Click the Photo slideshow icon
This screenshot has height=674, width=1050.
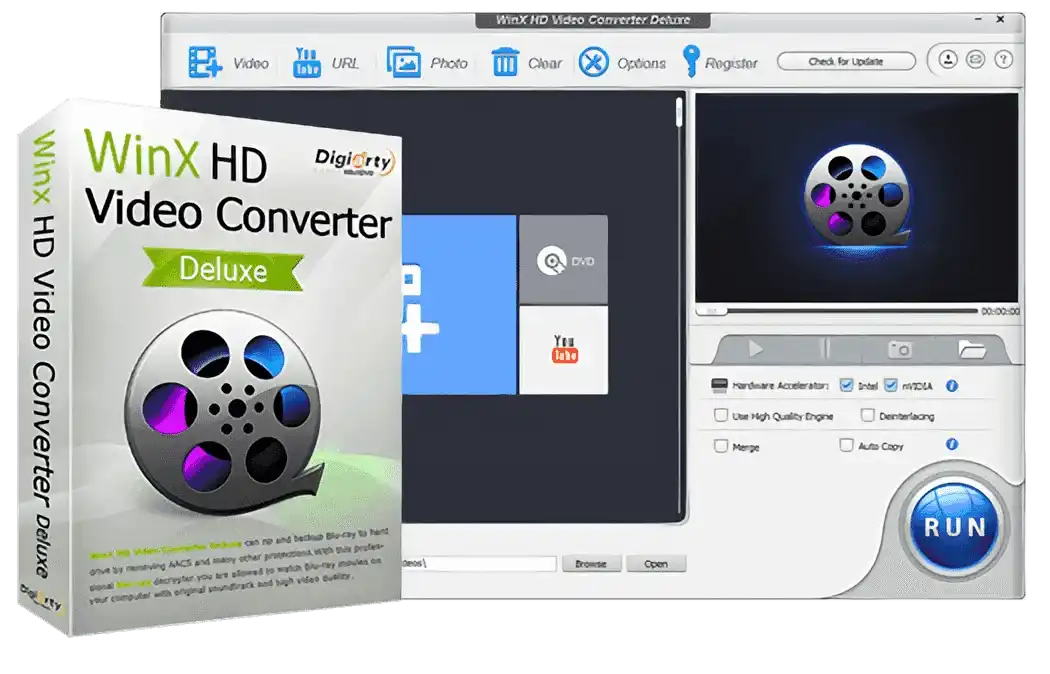[x=404, y=62]
